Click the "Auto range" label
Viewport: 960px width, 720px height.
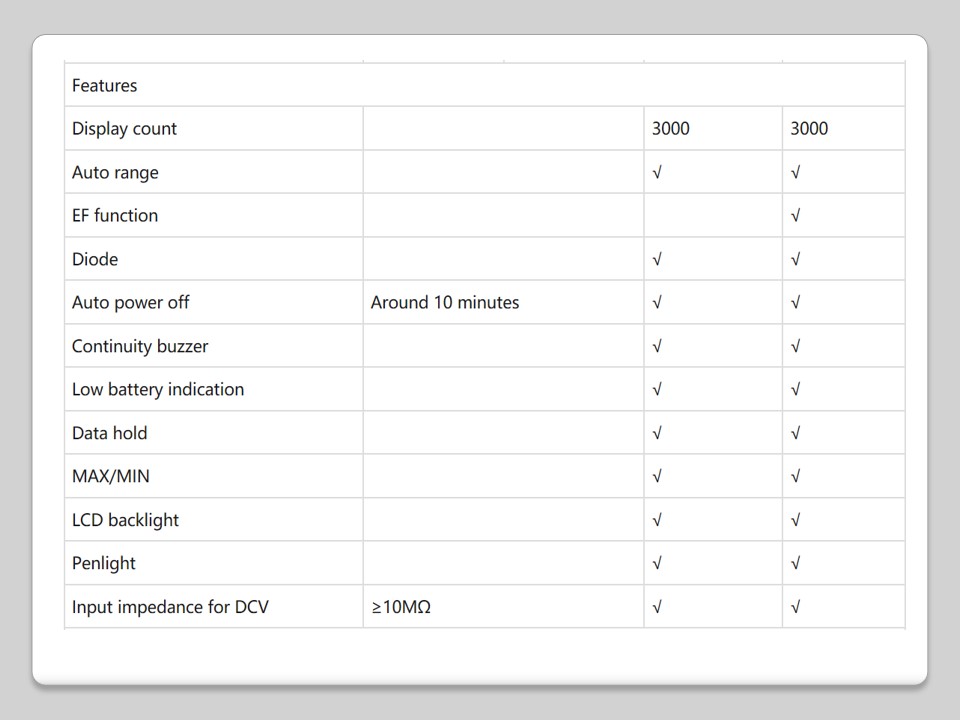click(115, 173)
